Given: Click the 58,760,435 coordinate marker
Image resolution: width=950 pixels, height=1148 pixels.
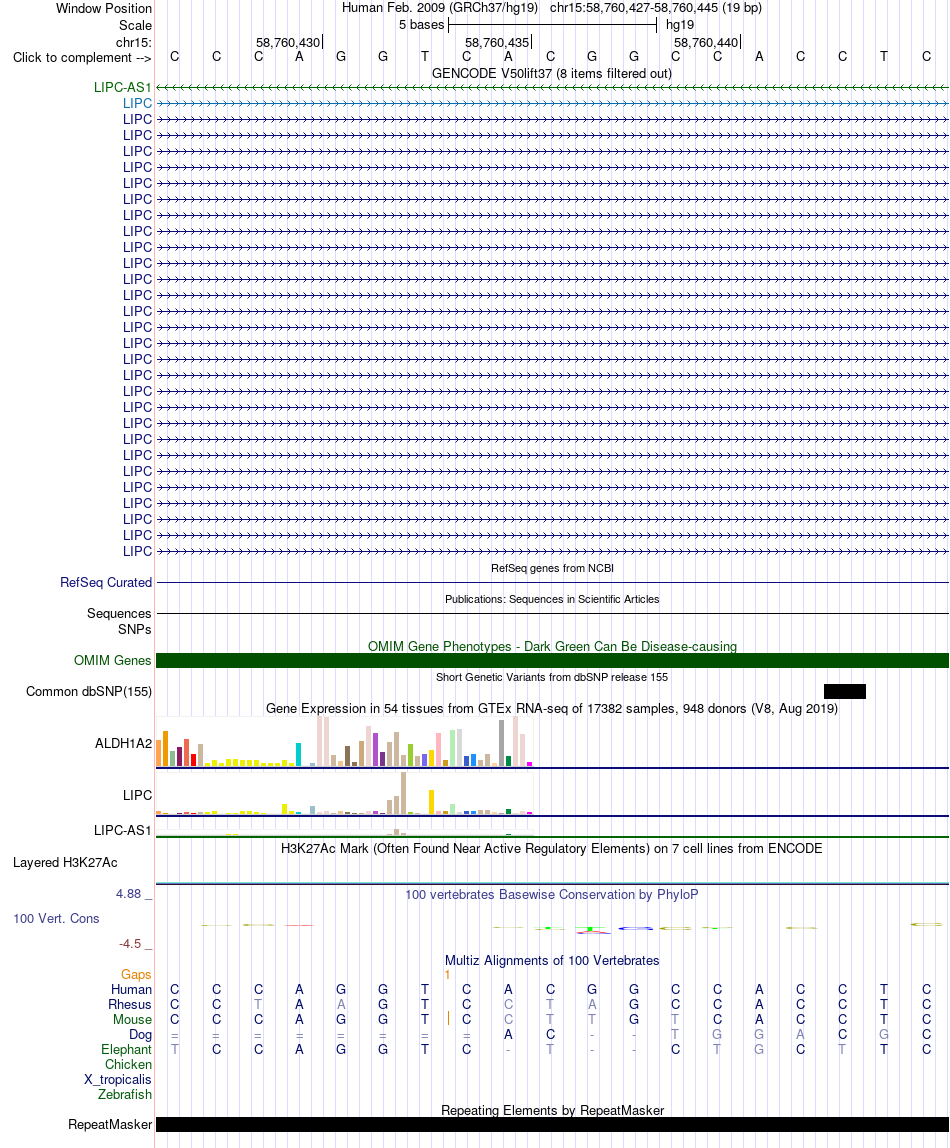Looking at the screenshot, I should click(x=497, y=42).
